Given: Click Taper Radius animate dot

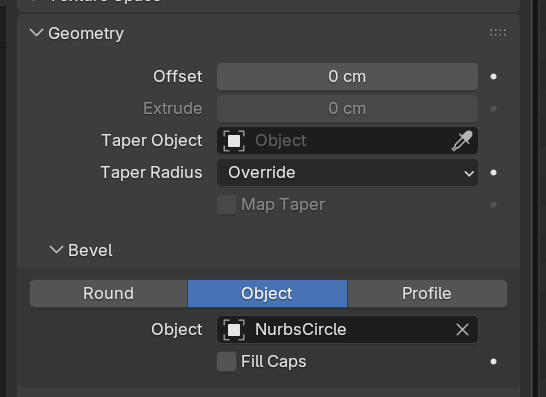Looking at the screenshot, I should pyautogui.click(x=493, y=173).
